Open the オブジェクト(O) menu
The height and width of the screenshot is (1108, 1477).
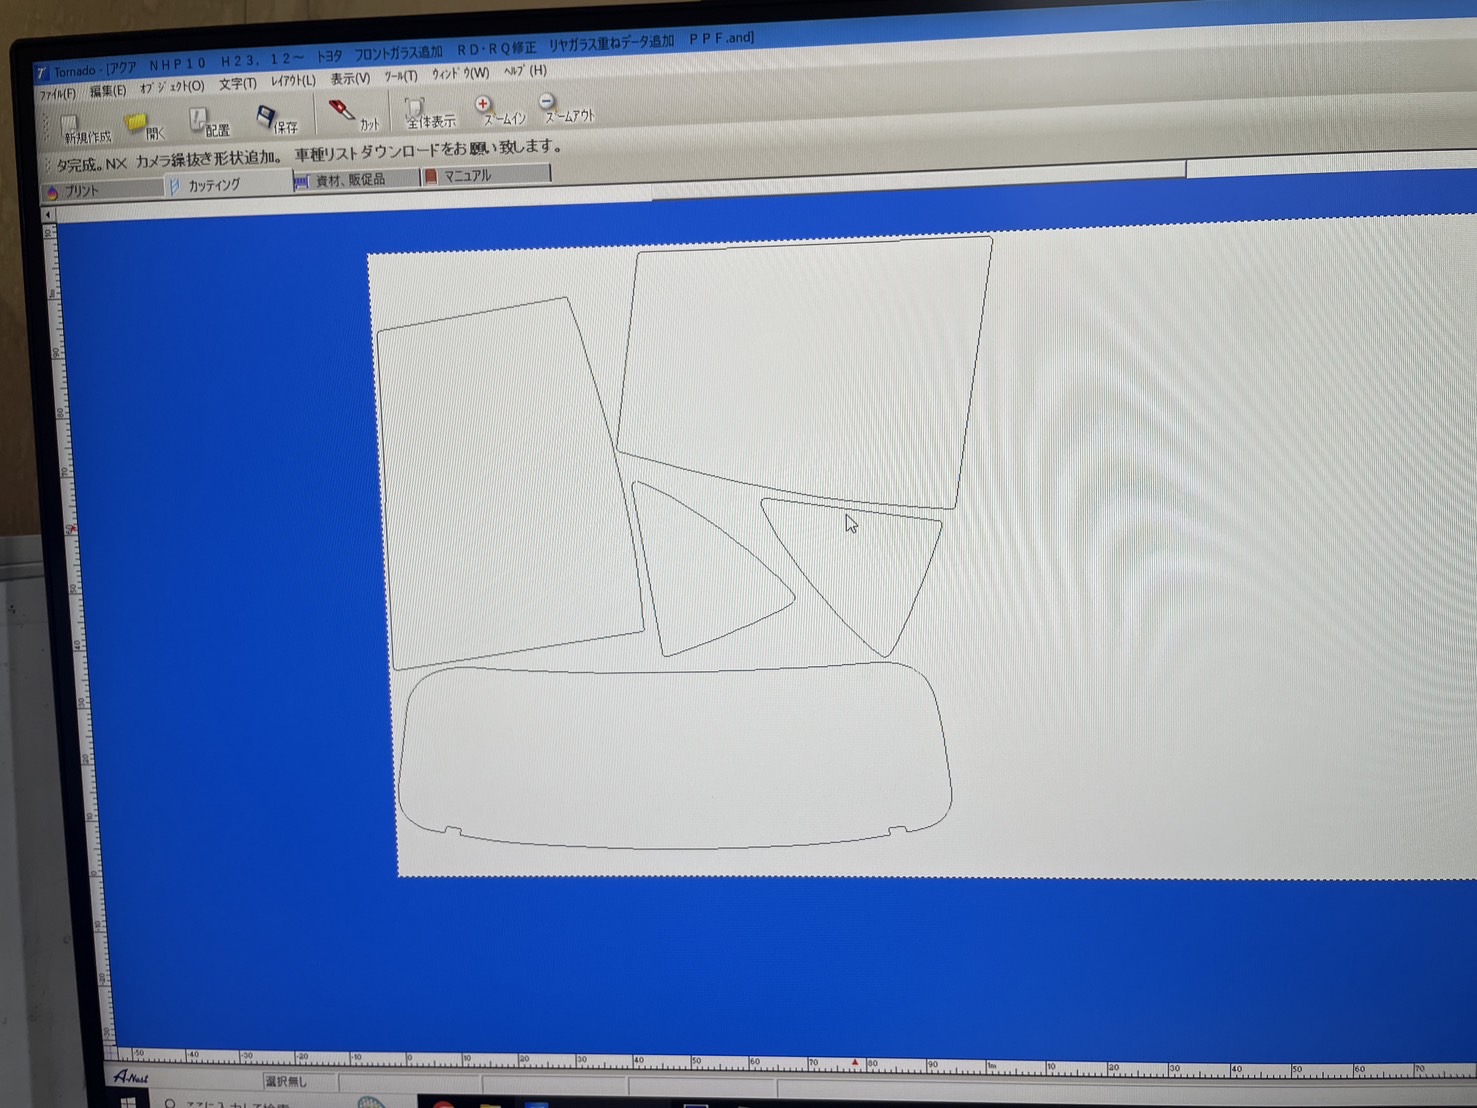[171, 87]
